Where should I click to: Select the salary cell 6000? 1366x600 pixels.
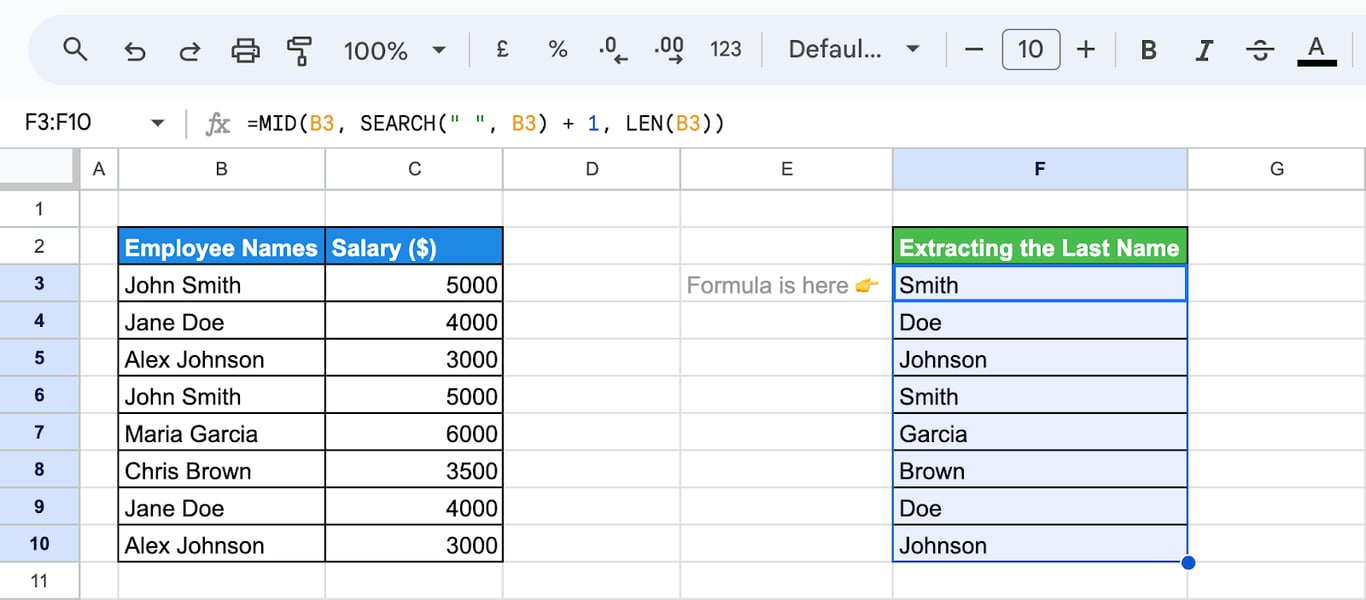tap(414, 433)
